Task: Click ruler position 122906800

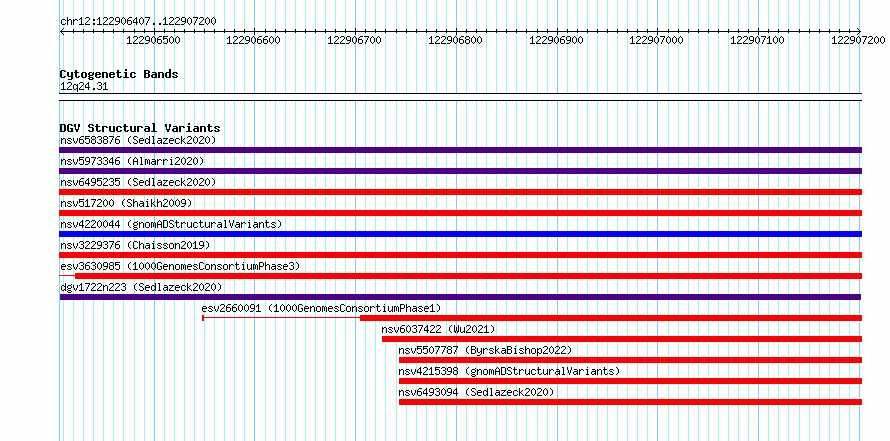Action: click(x=455, y=40)
